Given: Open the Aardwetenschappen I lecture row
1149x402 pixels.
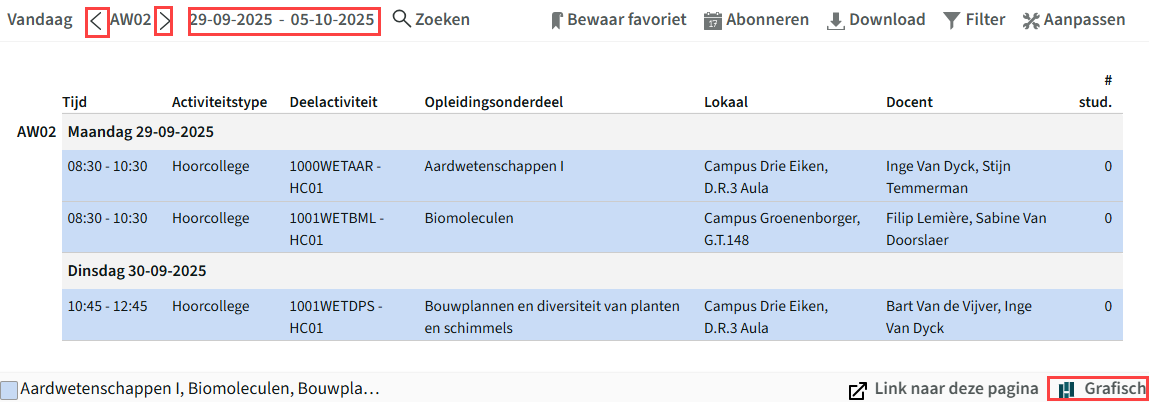Looking at the screenshot, I should (x=592, y=176).
